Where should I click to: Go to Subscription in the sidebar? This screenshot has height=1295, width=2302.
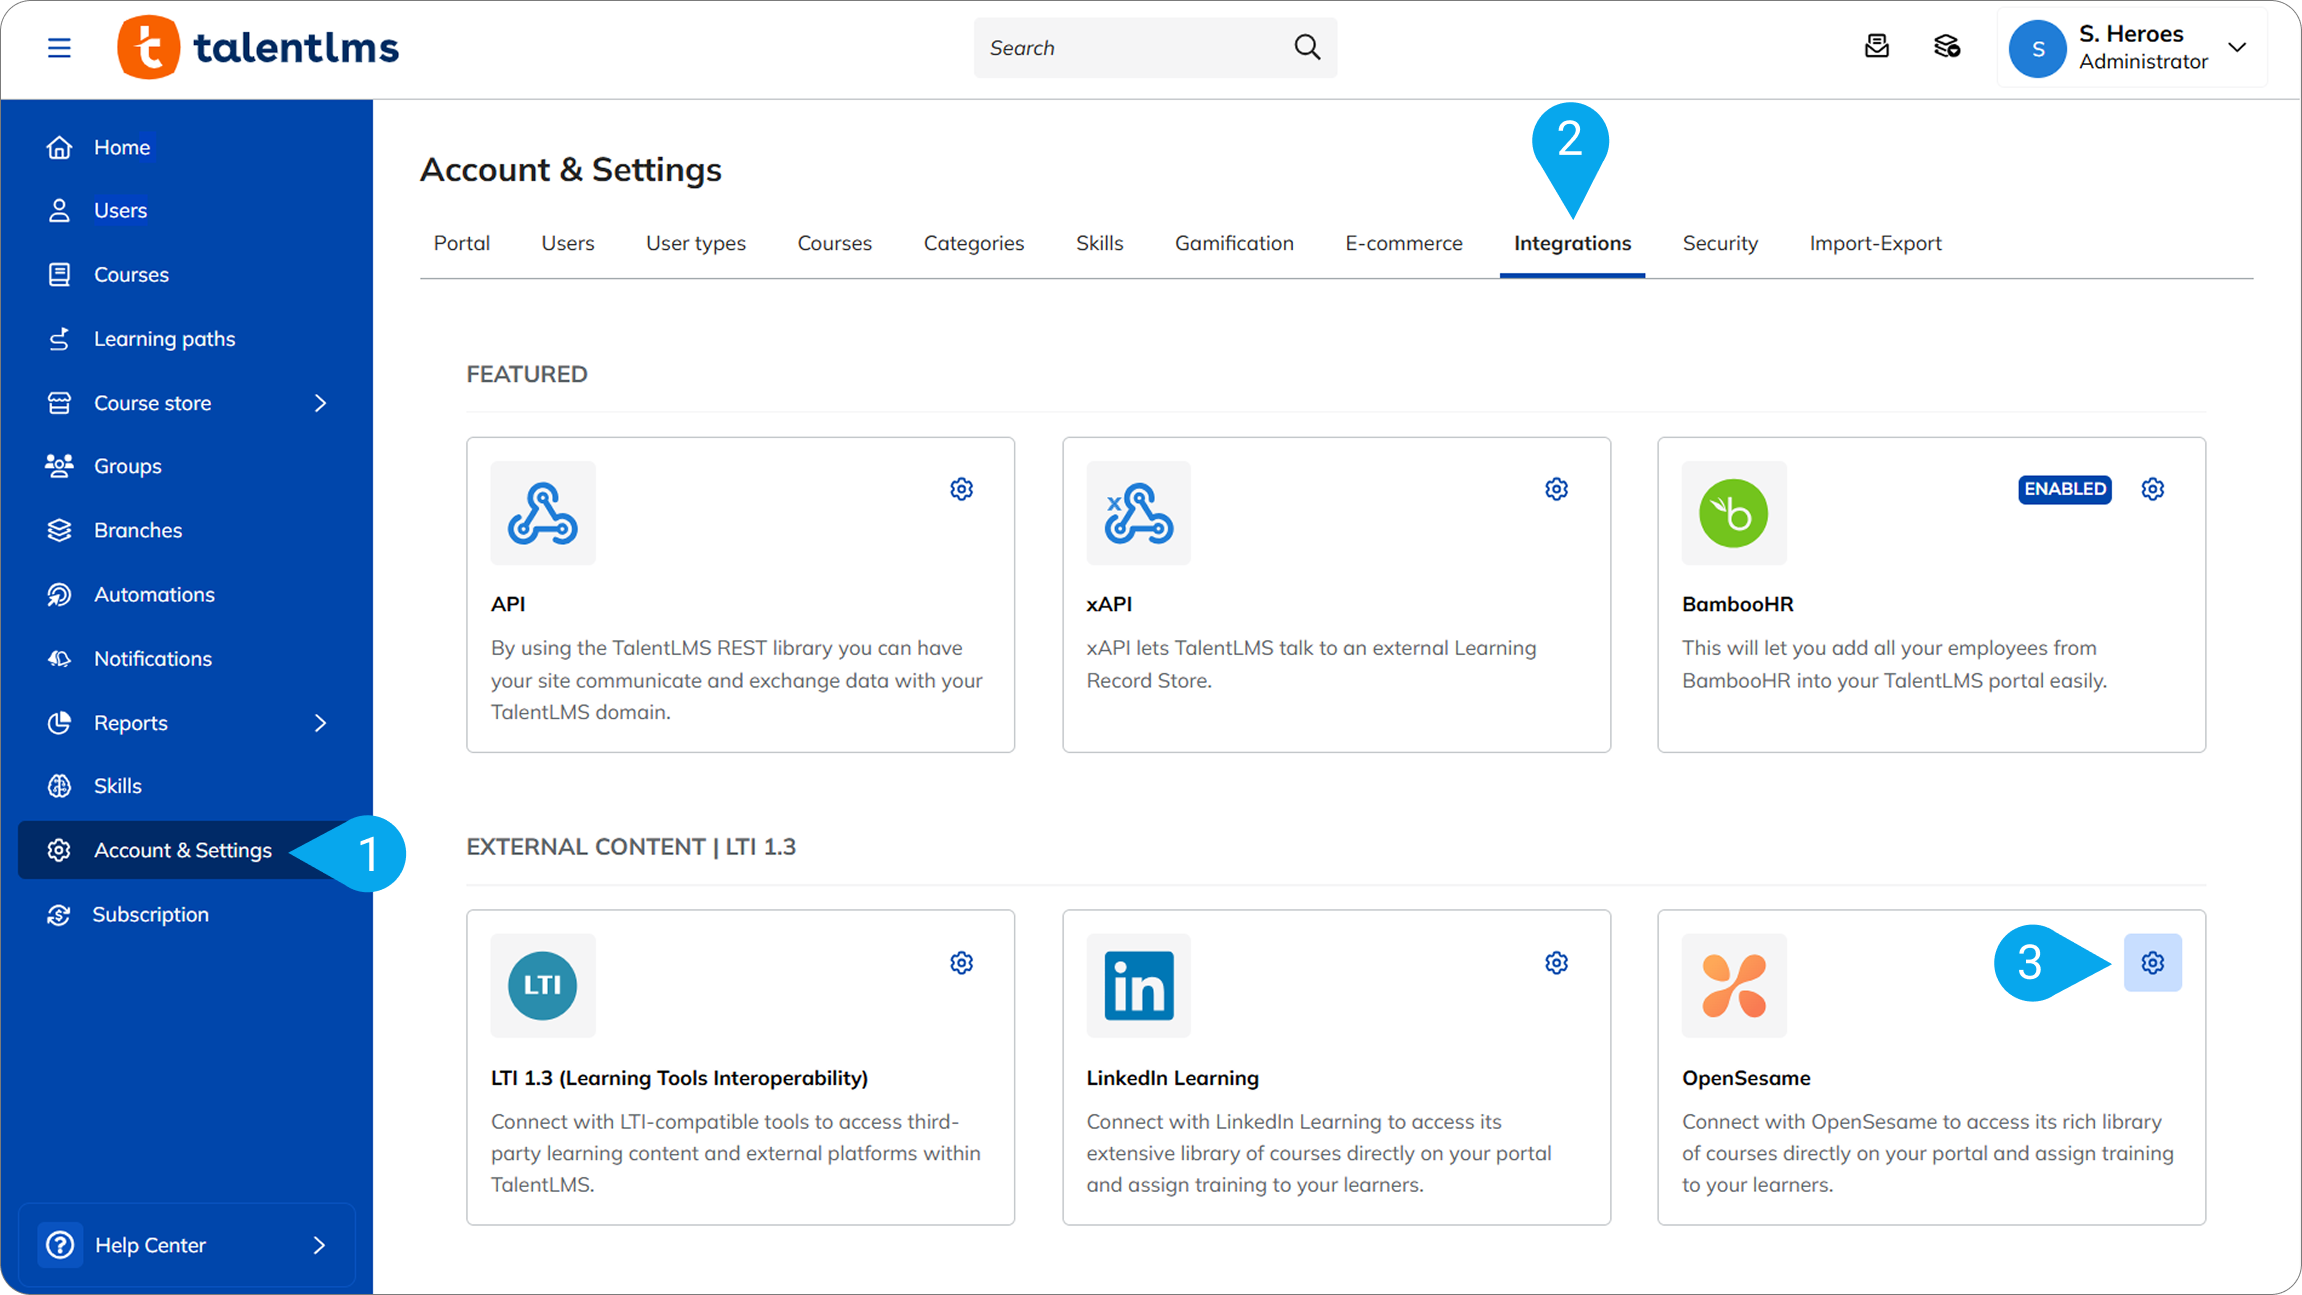pyautogui.click(x=150, y=914)
